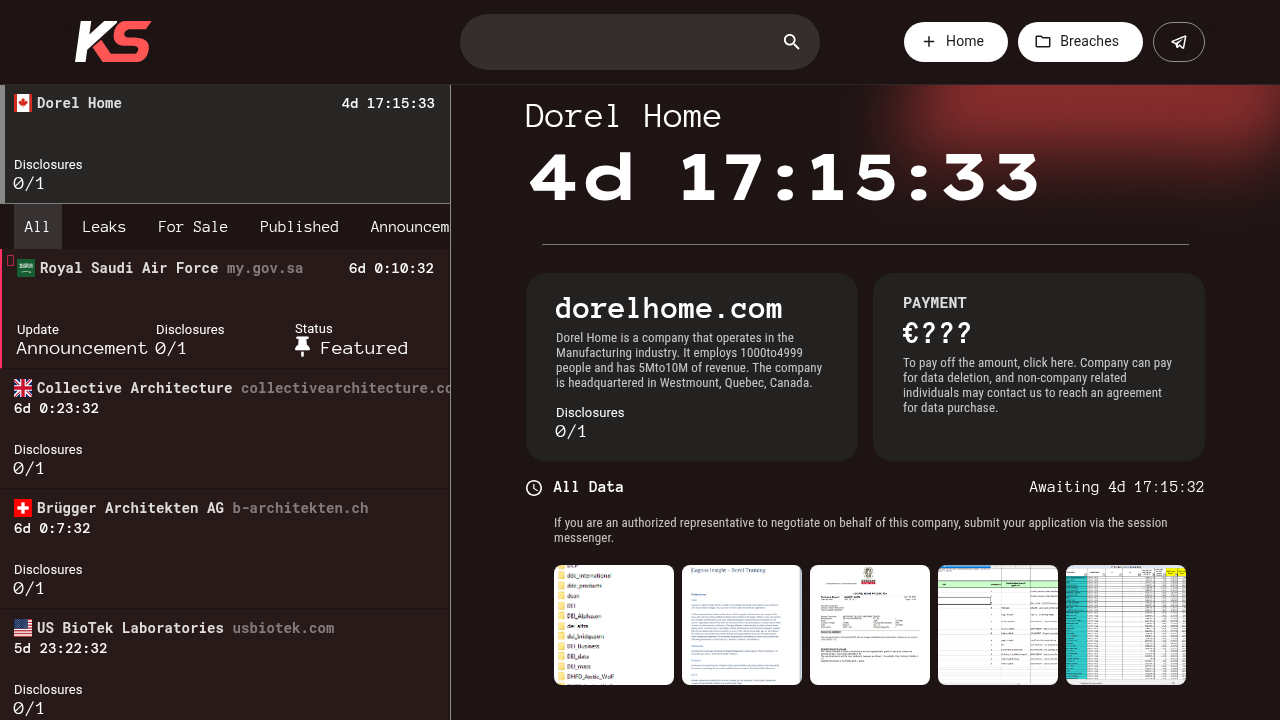Click the Featured status text
Viewport: 1280px width, 720px height.
pos(364,348)
